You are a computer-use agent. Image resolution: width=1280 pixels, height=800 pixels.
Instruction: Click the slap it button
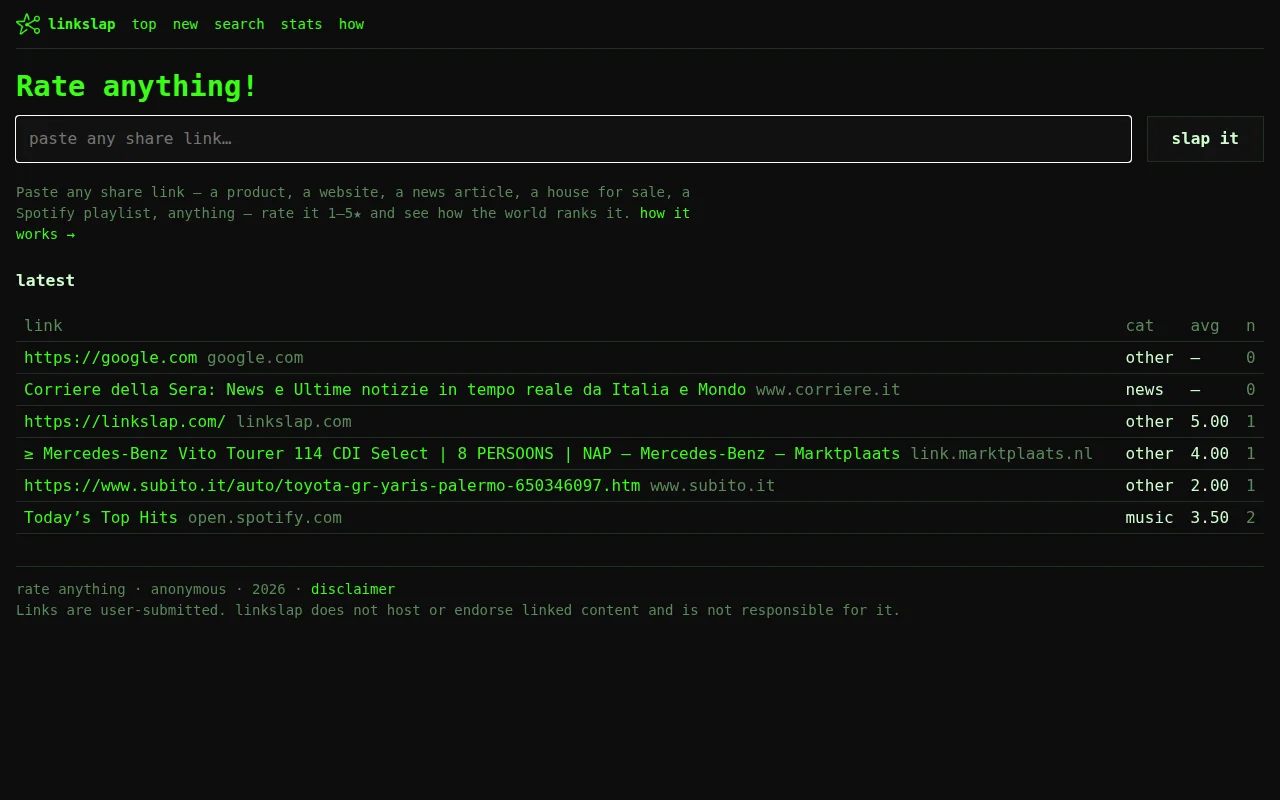click(x=1205, y=139)
